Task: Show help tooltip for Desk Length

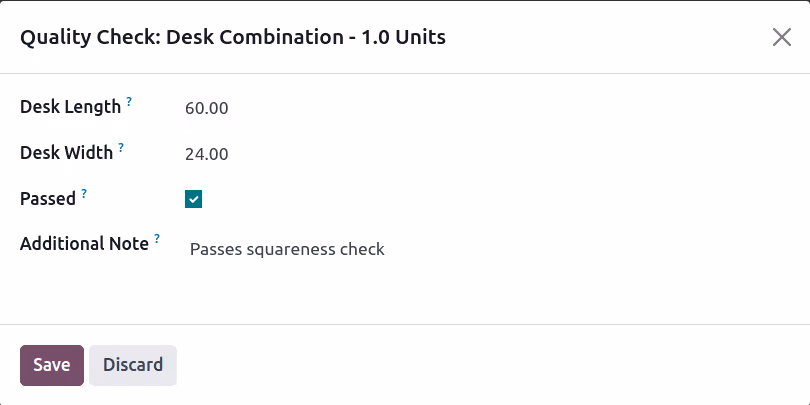Action: (129, 101)
